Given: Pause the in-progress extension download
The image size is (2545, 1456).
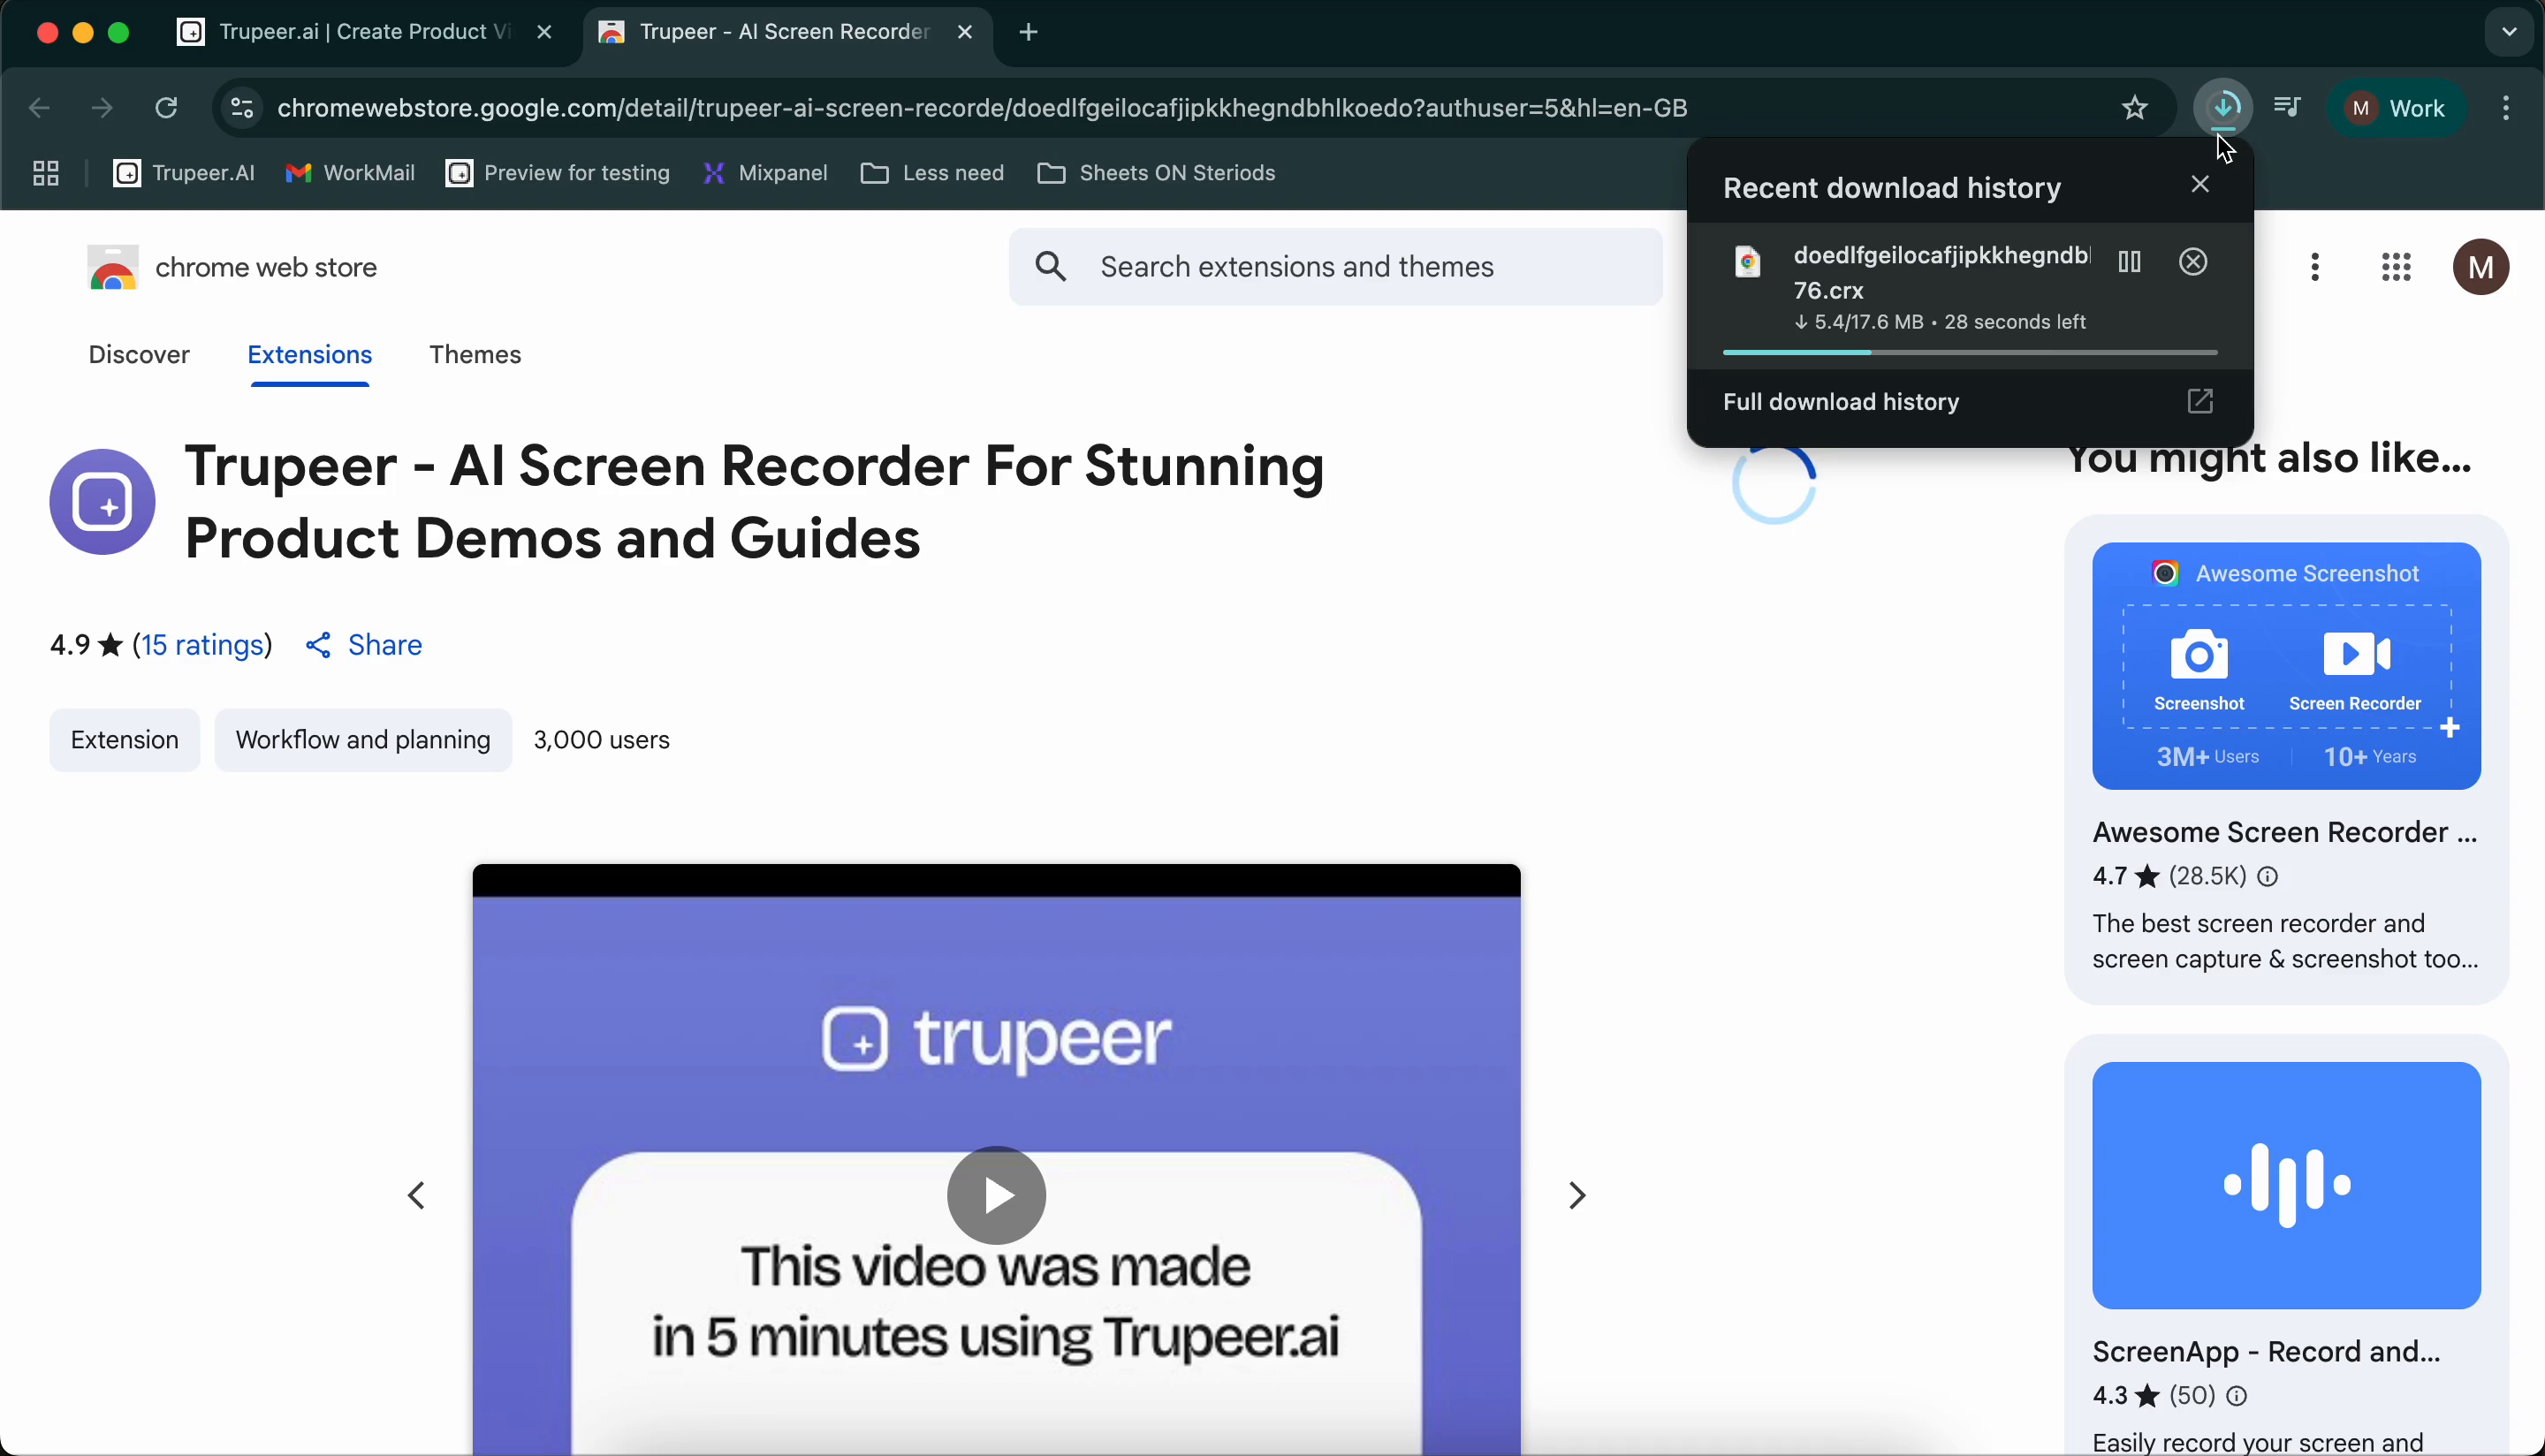Looking at the screenshot, I should pyautogui.click(x=2129, y=261).
